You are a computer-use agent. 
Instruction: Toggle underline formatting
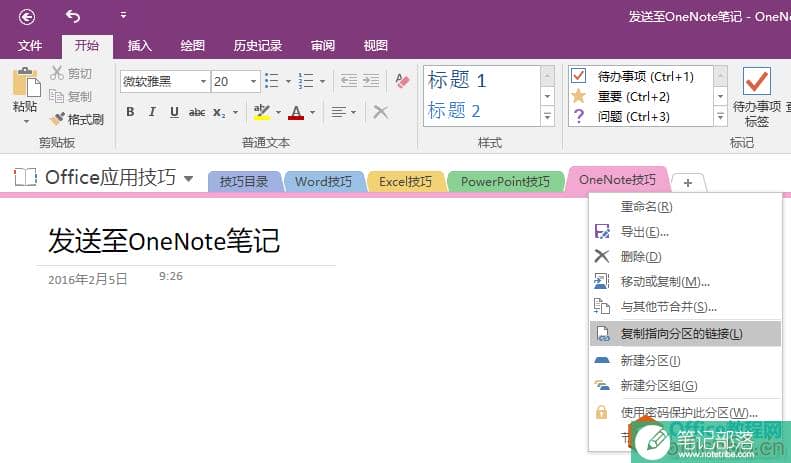tap(175, 112)
